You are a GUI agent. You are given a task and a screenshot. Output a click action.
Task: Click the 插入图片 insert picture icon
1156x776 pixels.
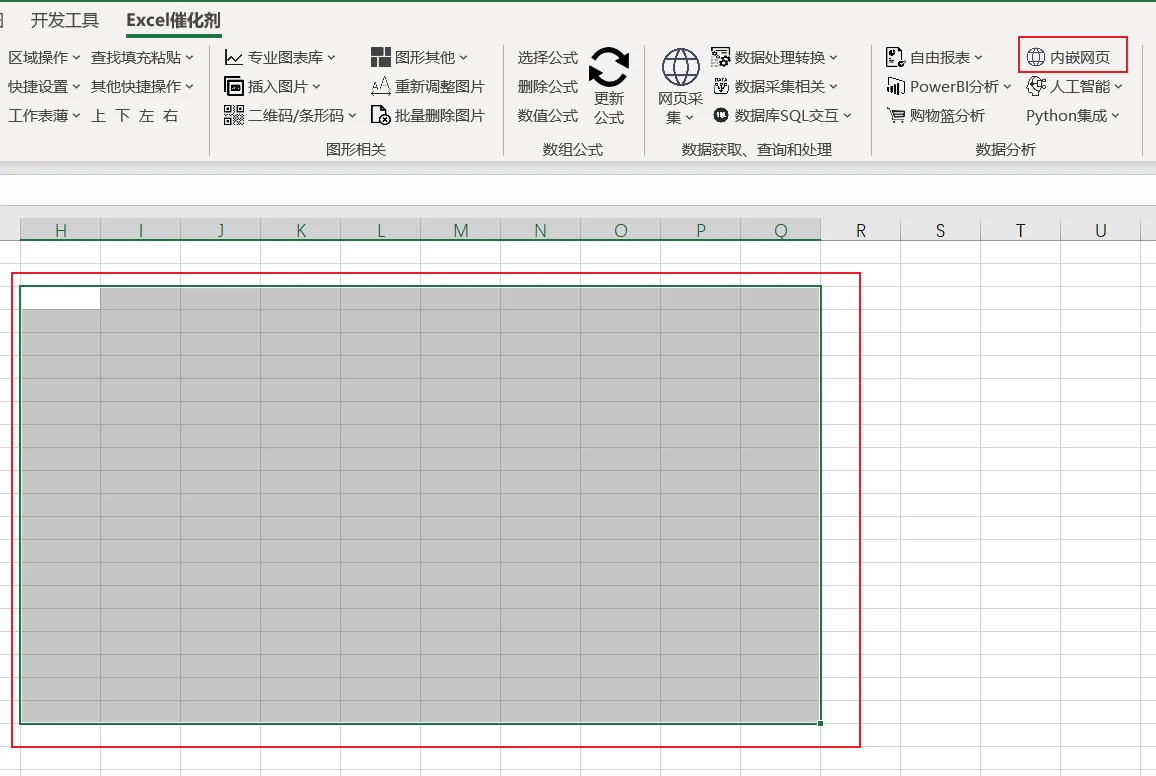[234, 86]
